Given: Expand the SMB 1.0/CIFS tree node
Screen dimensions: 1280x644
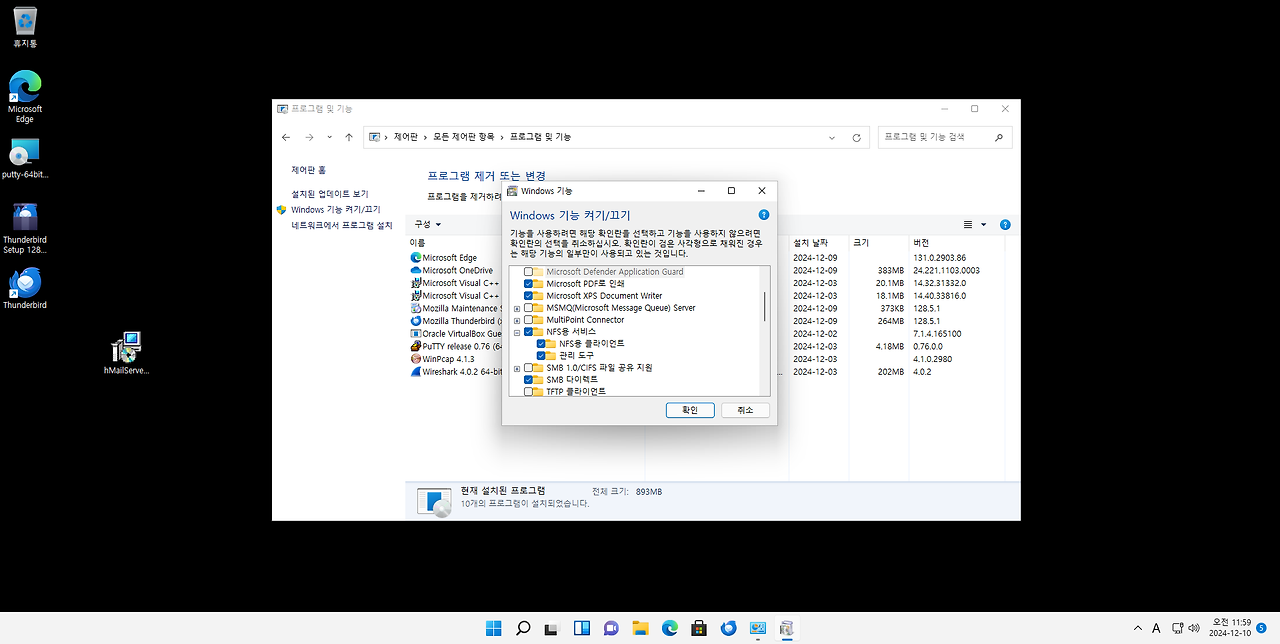Looking at the screenshot, I should click(x=517, y=368).
